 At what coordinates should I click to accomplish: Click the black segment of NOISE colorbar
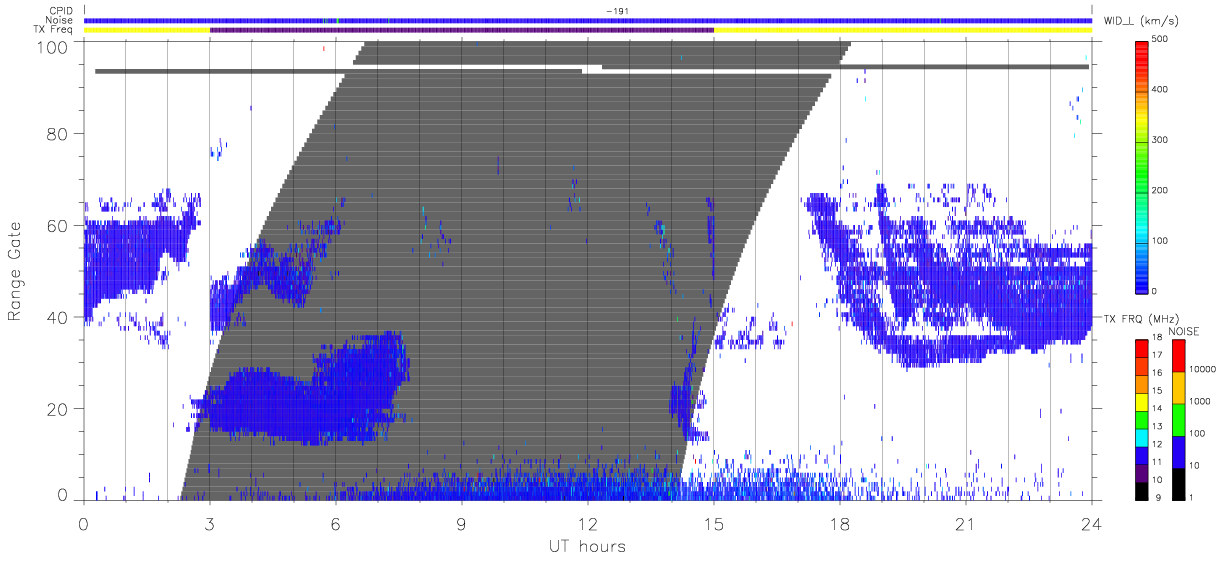tap(1181, 482)
